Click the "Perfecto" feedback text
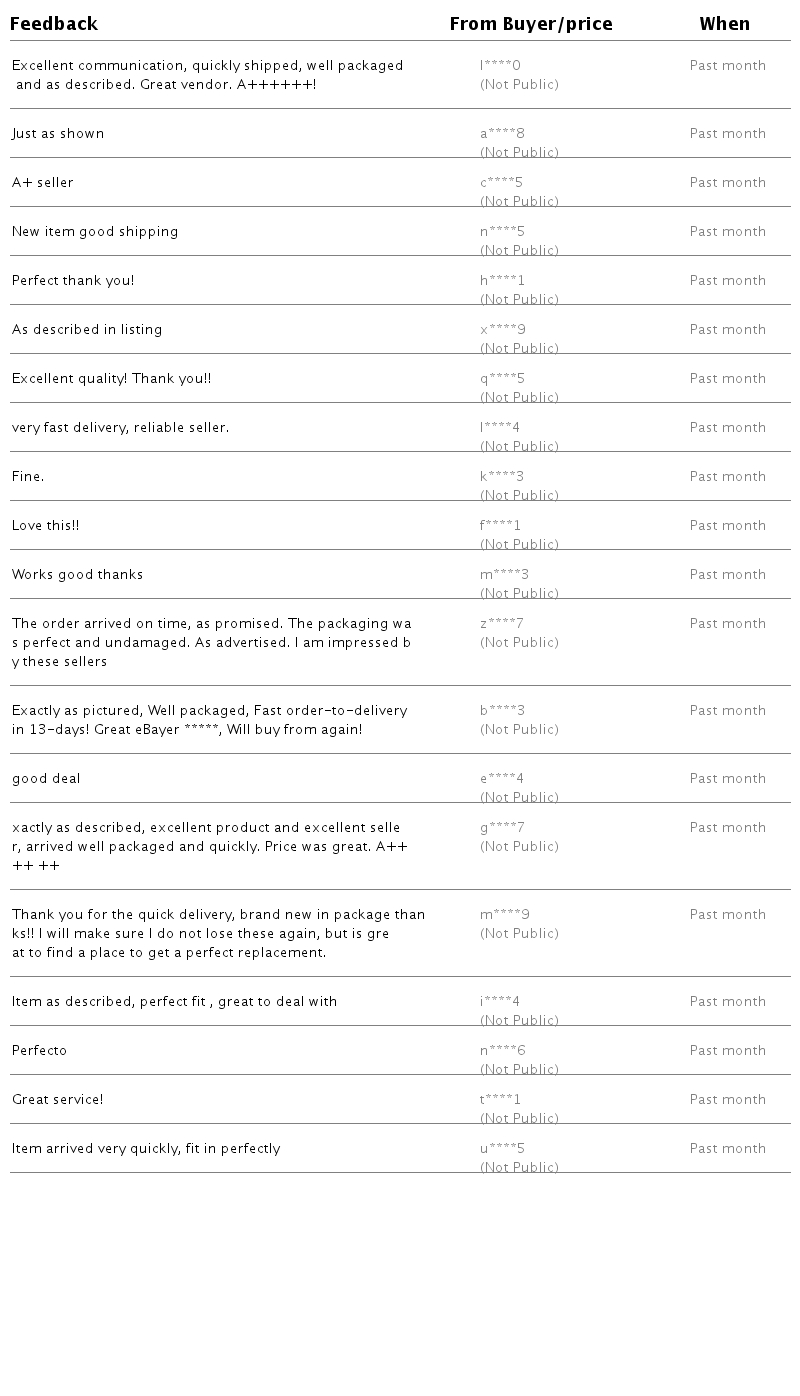The height and width of the screenshot is (1396, 800). click(40, 1051)
